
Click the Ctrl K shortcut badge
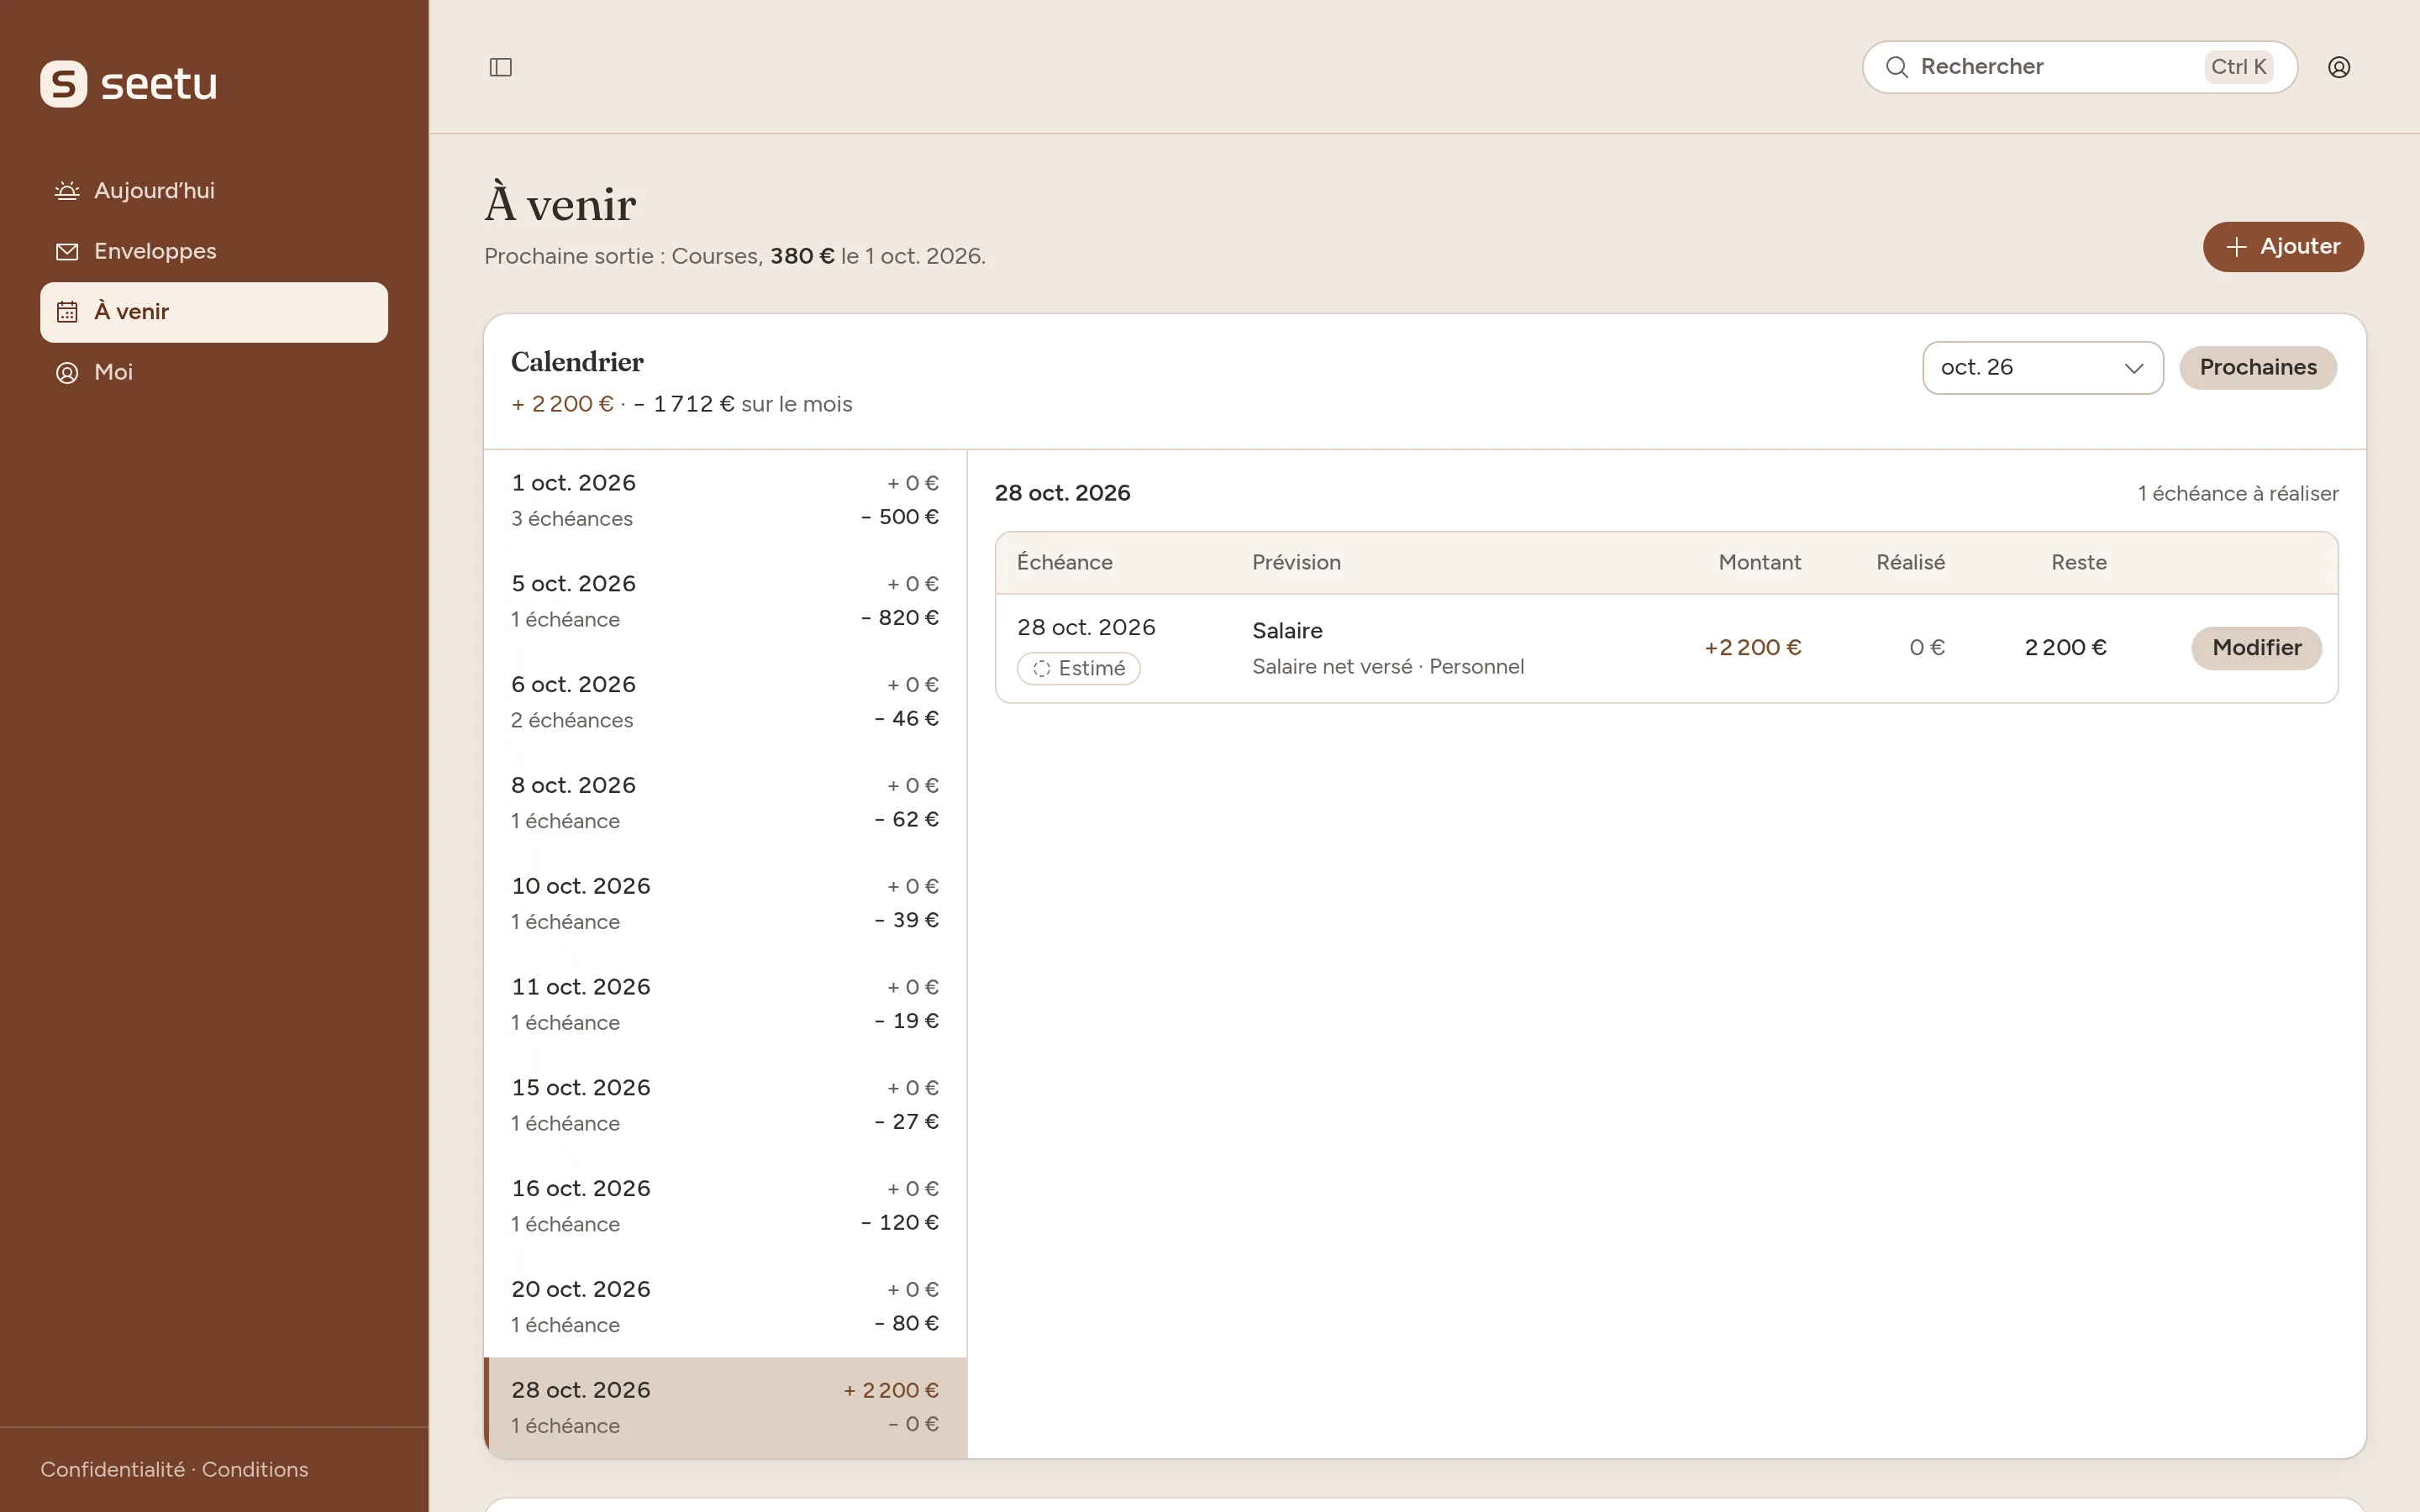2238,67
